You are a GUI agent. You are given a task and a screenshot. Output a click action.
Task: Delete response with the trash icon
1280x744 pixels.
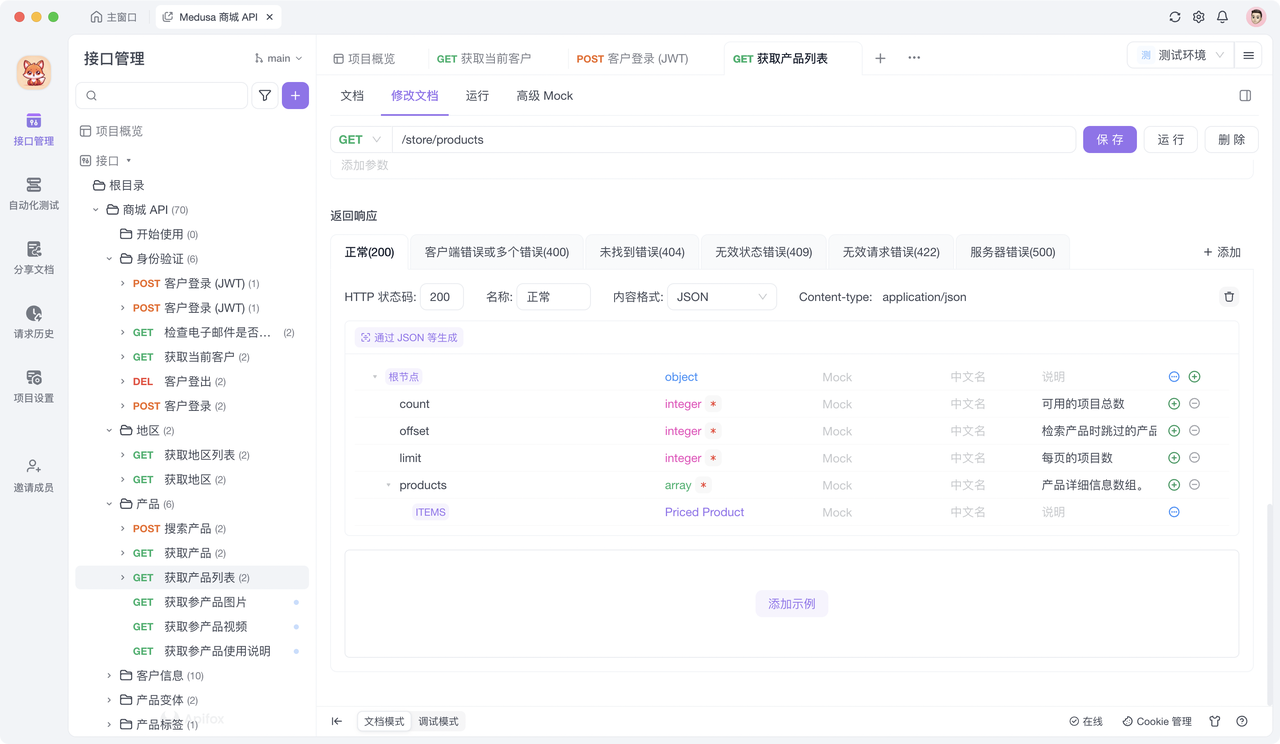1229,297
